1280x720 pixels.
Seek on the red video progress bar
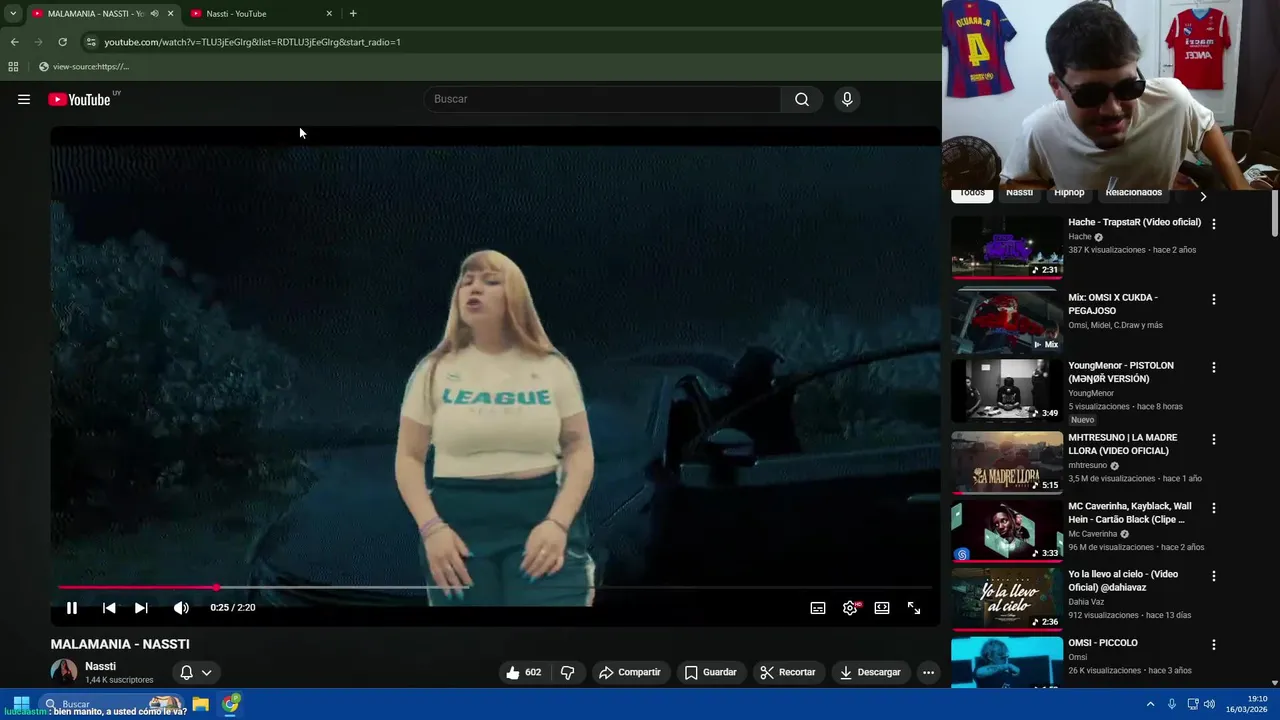click(x=495, y=587)
